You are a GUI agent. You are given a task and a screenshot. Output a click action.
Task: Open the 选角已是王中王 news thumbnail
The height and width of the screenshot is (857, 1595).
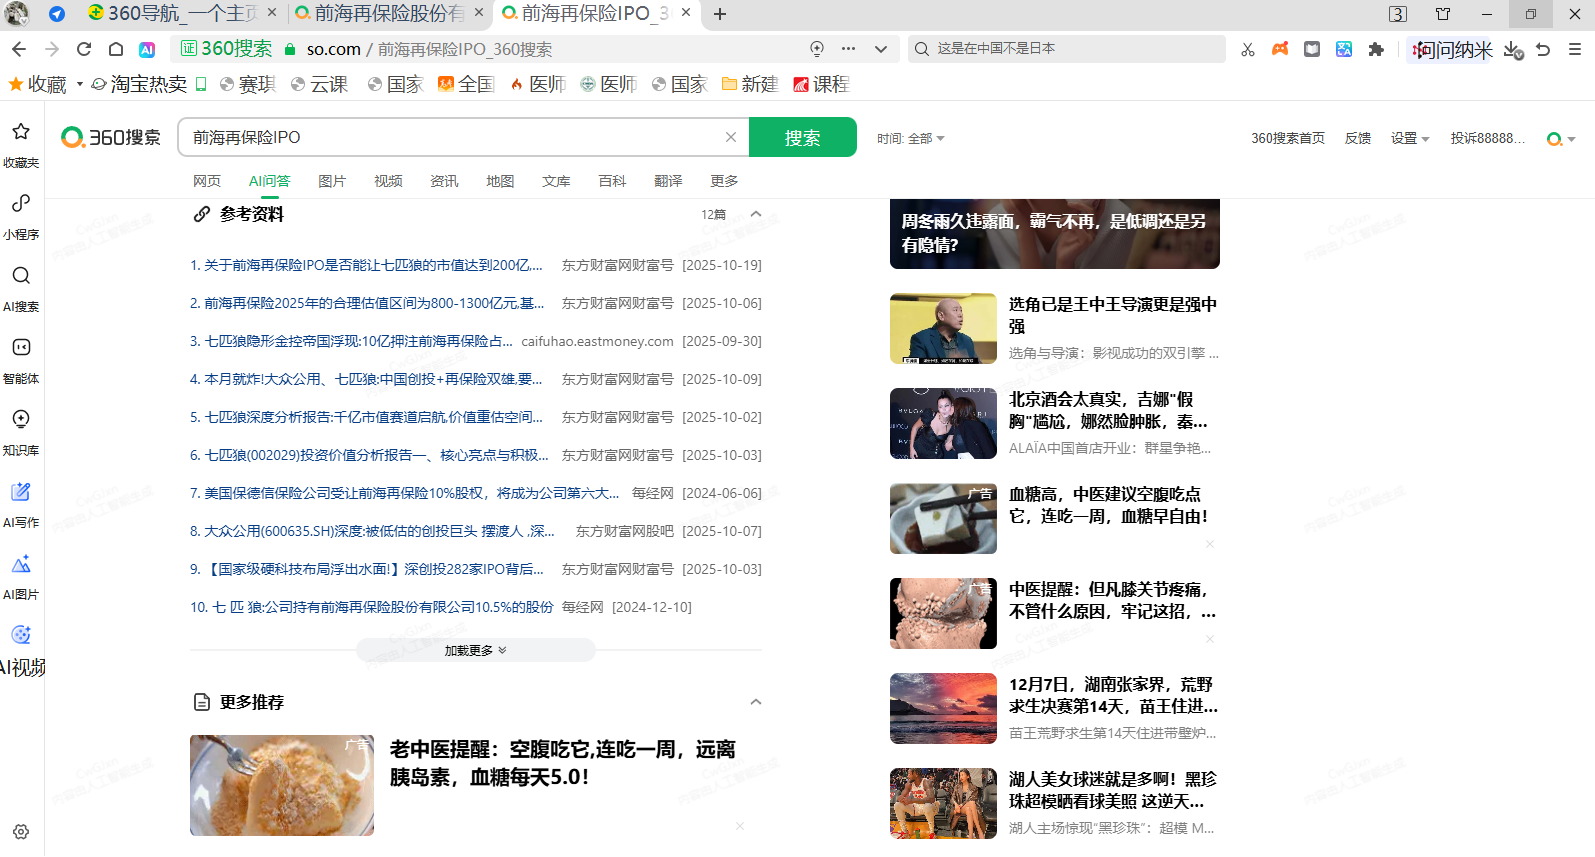point(943,328)
